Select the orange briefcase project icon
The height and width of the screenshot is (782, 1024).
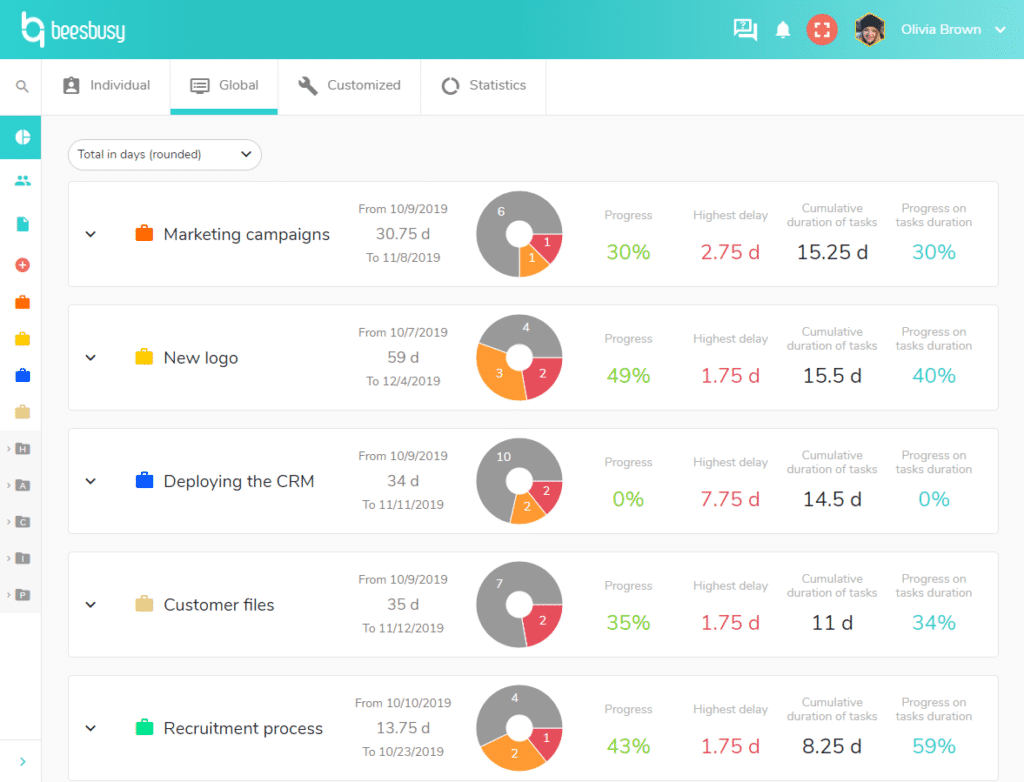click(20, 300)
